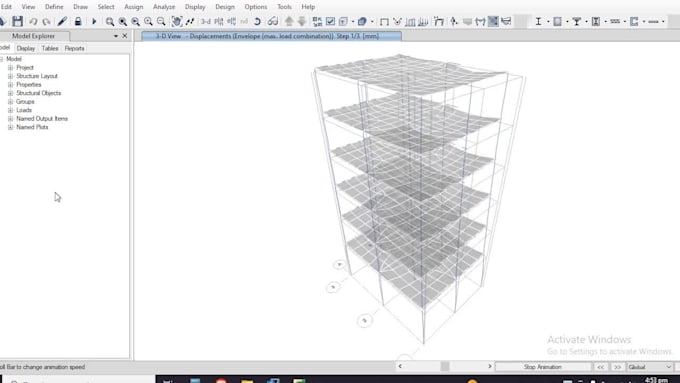Image resolution: width=680 pixels, height=383 pixels.
Task: Click the animation speed right arrow
Action: point(490,367)
